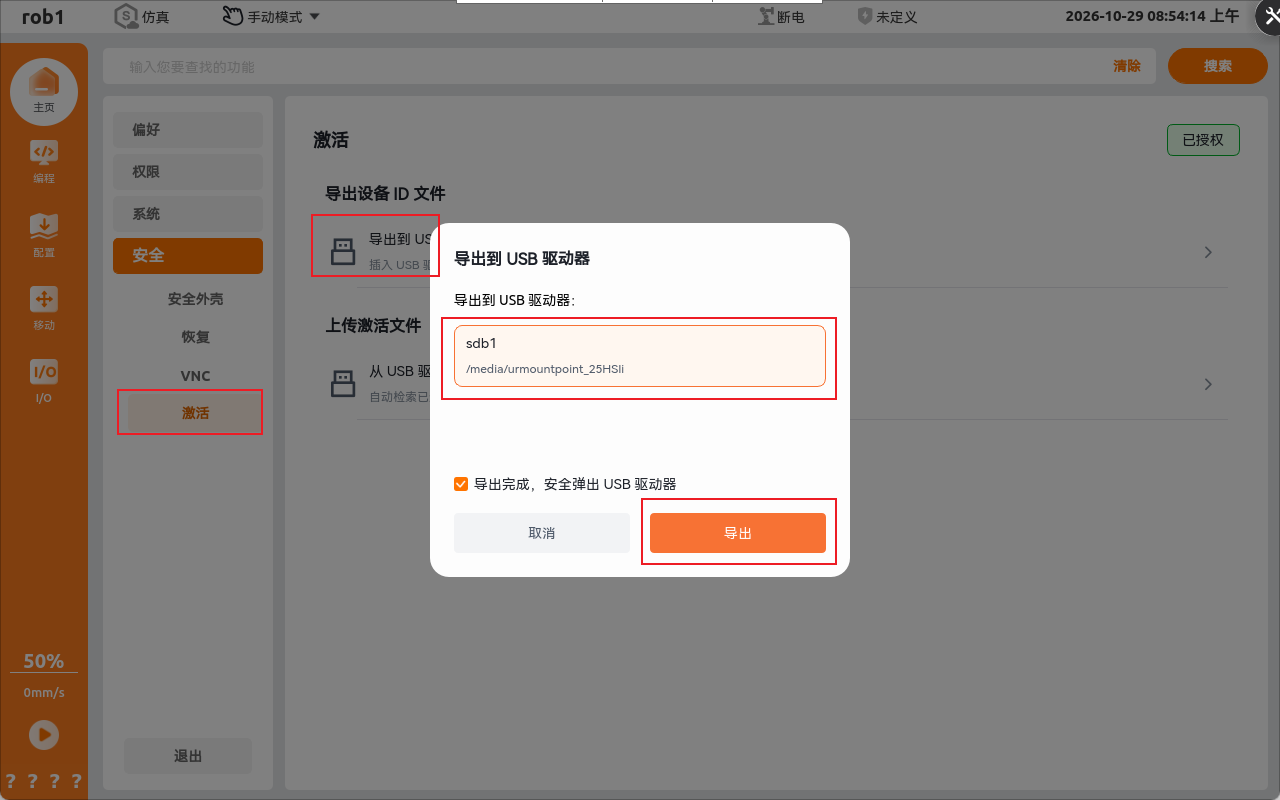This screenshot has width=1280, height=800.
Task: Click the 清除 clear link
Action: (1127, 66)
